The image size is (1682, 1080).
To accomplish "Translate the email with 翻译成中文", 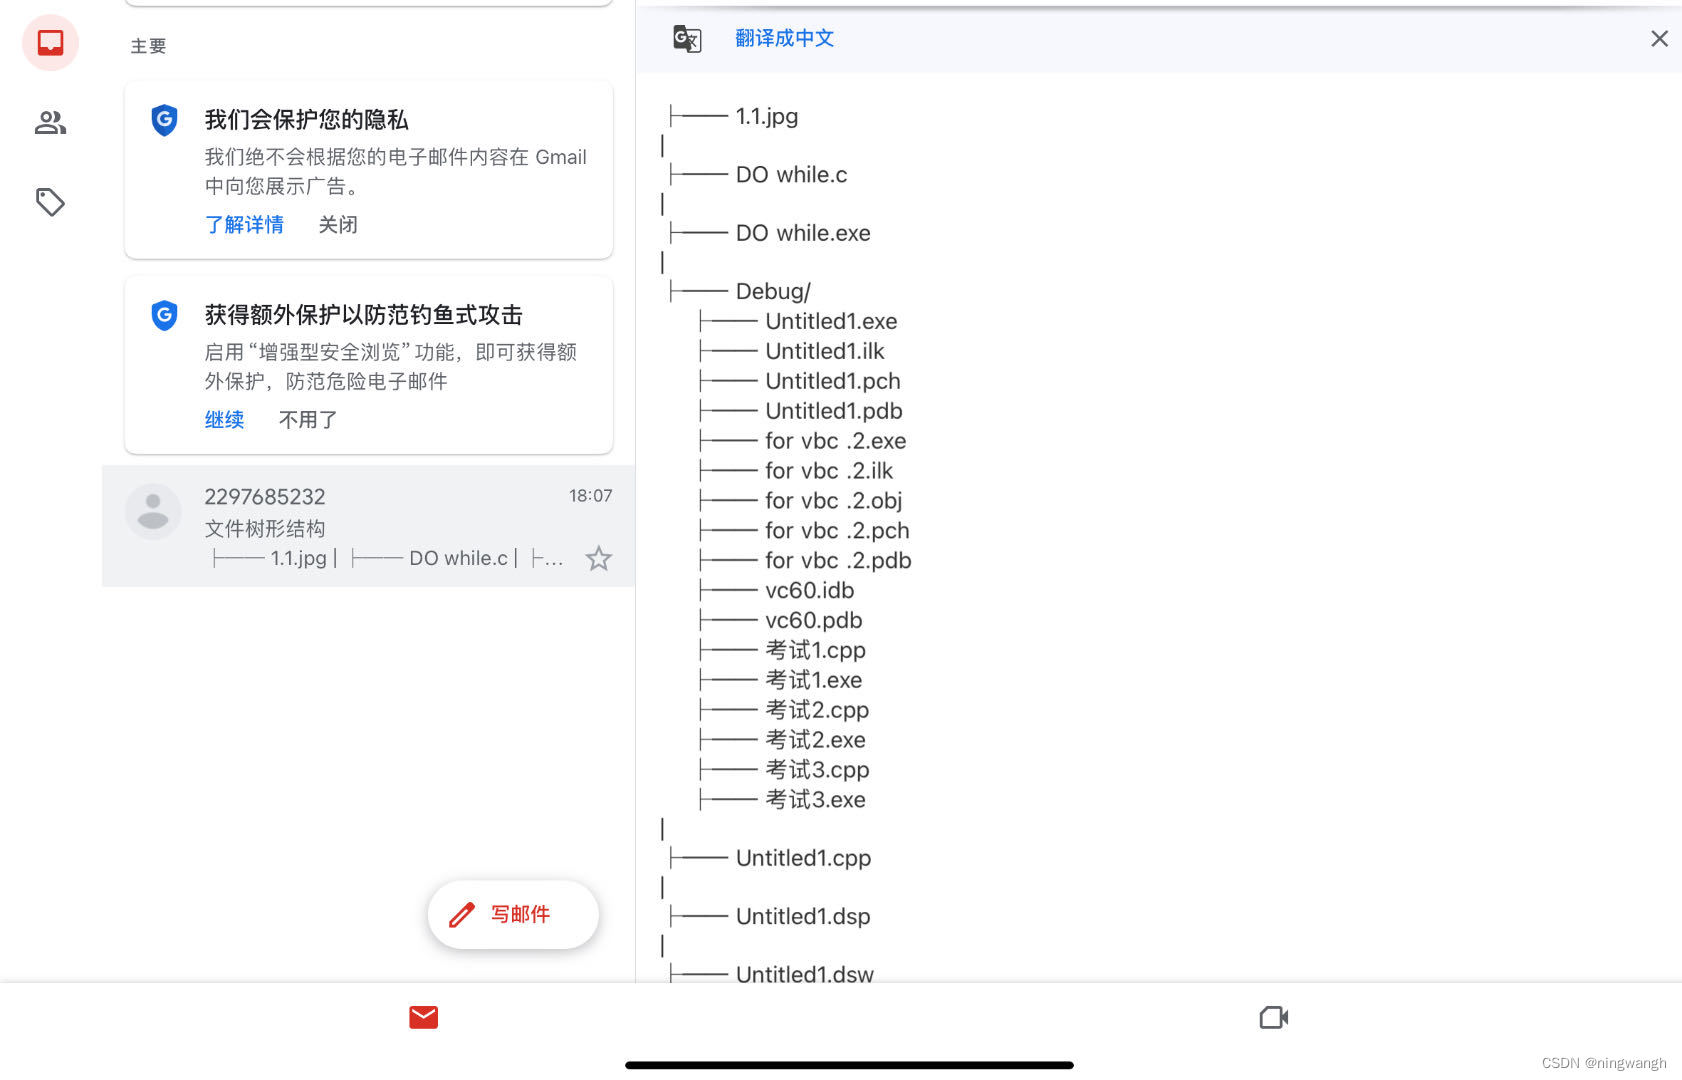I will click(x=784, y=38).
